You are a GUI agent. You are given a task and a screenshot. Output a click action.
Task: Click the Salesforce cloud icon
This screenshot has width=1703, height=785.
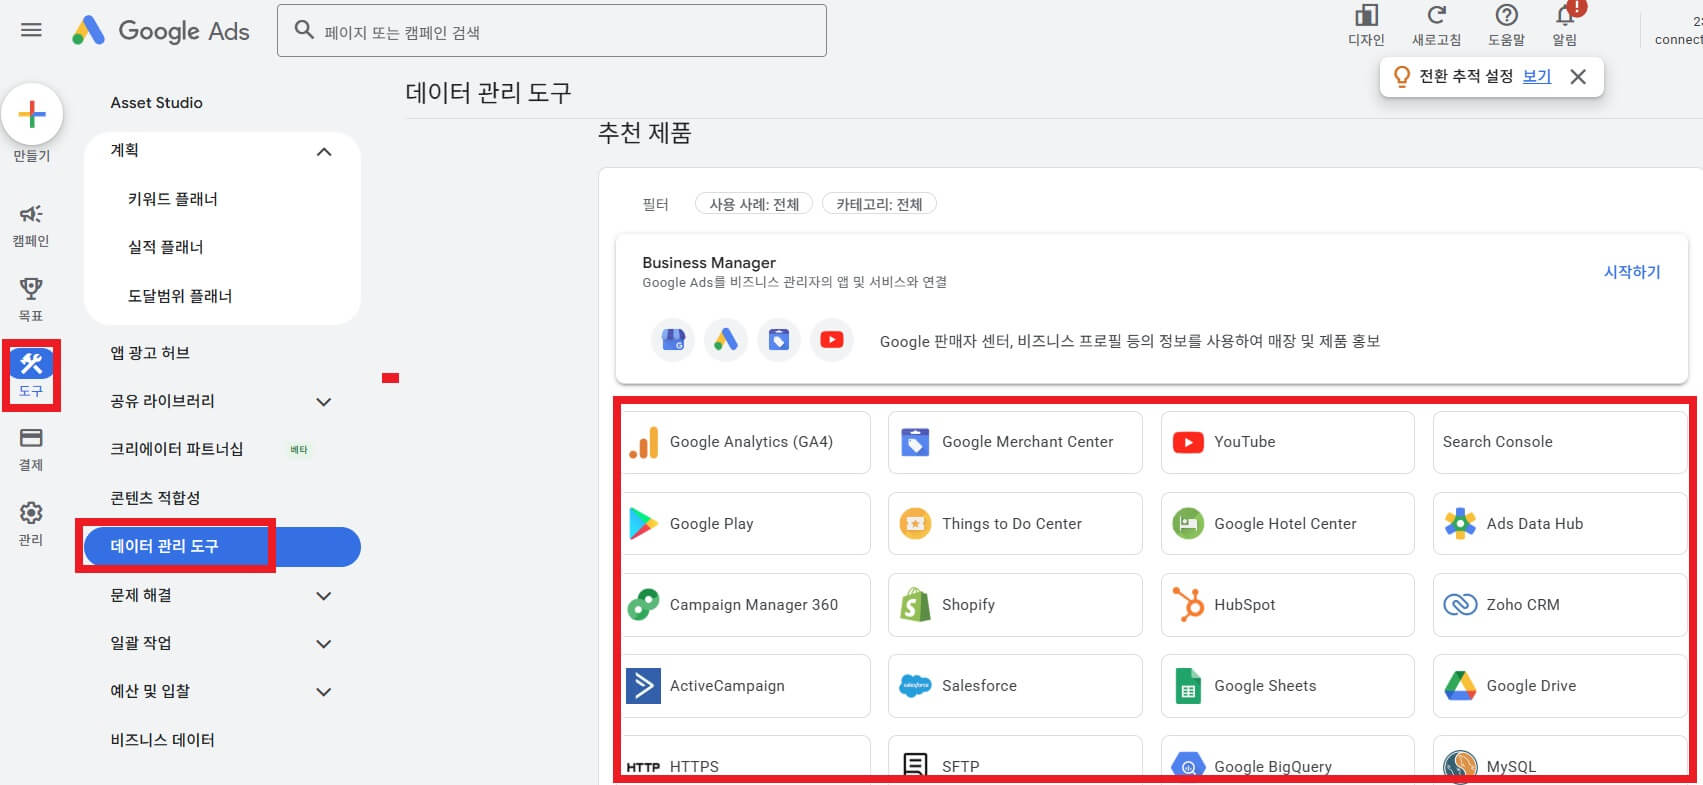(x=915, y=686)
